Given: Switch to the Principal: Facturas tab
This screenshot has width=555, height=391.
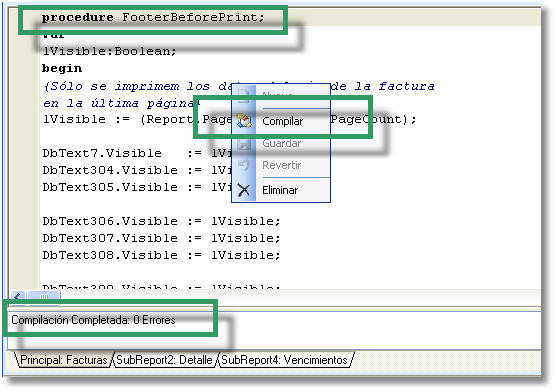Looking at the screenshot, I should pos(64,360).
